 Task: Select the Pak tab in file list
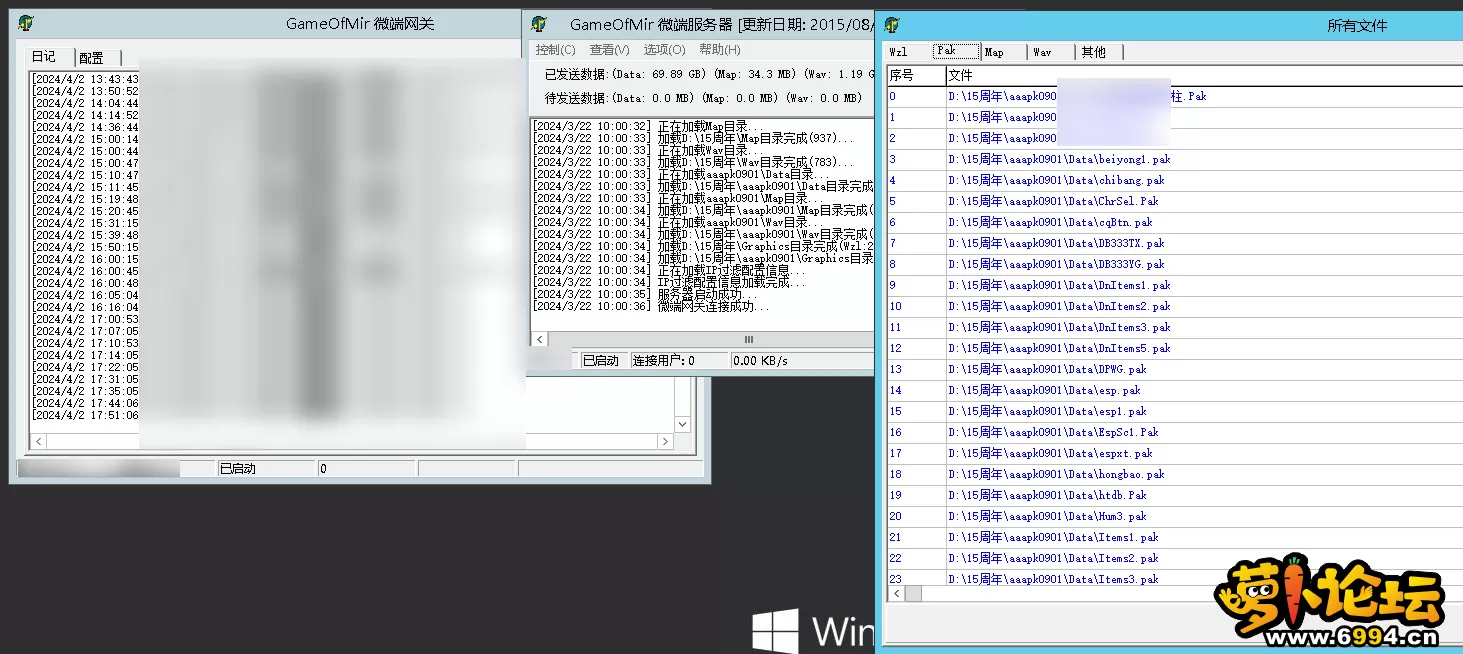tap(955, 51)
